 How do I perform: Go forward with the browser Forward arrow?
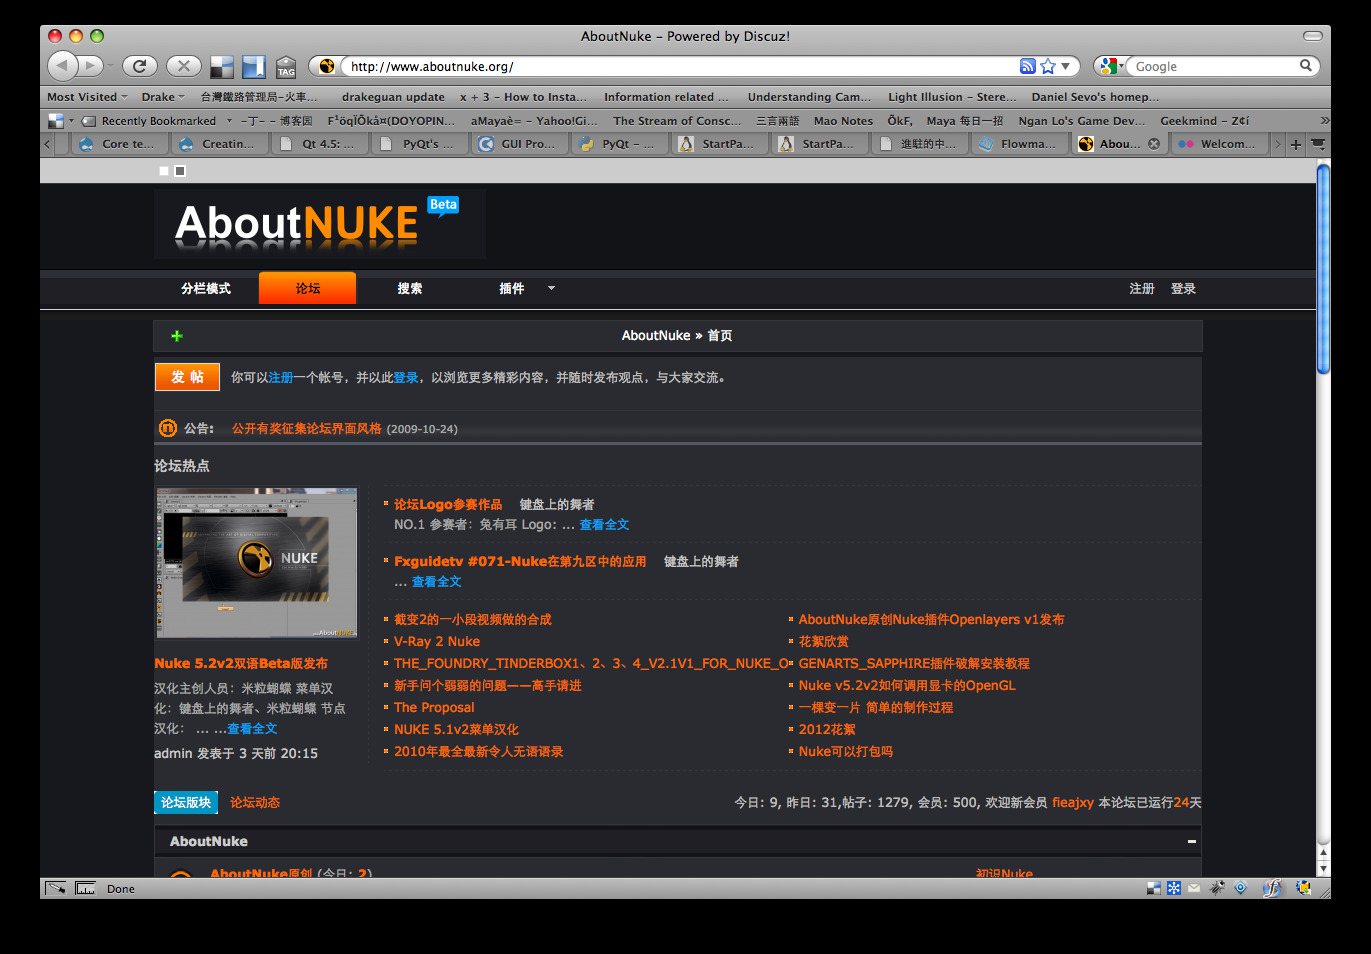point(91,66)
